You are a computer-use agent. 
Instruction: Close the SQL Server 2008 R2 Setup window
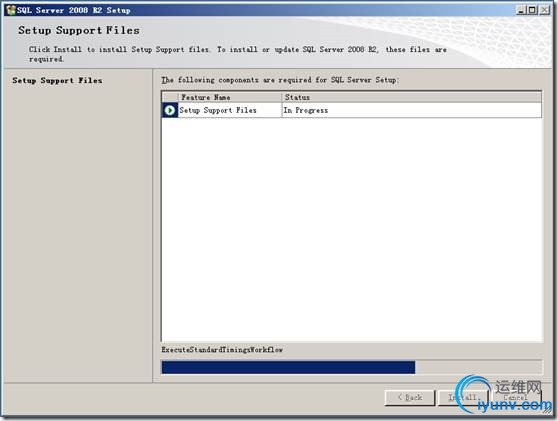(544, 10)
